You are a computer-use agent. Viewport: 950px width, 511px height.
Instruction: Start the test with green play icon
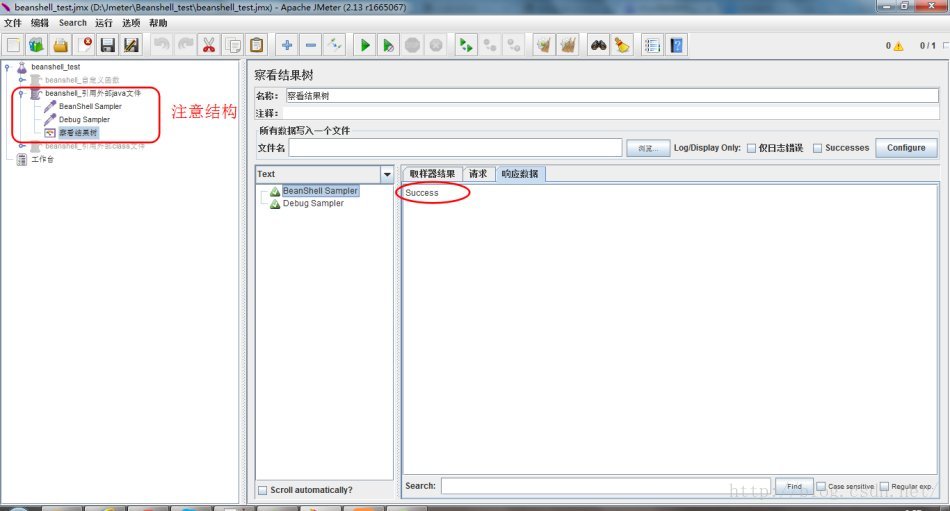[365, 45]
